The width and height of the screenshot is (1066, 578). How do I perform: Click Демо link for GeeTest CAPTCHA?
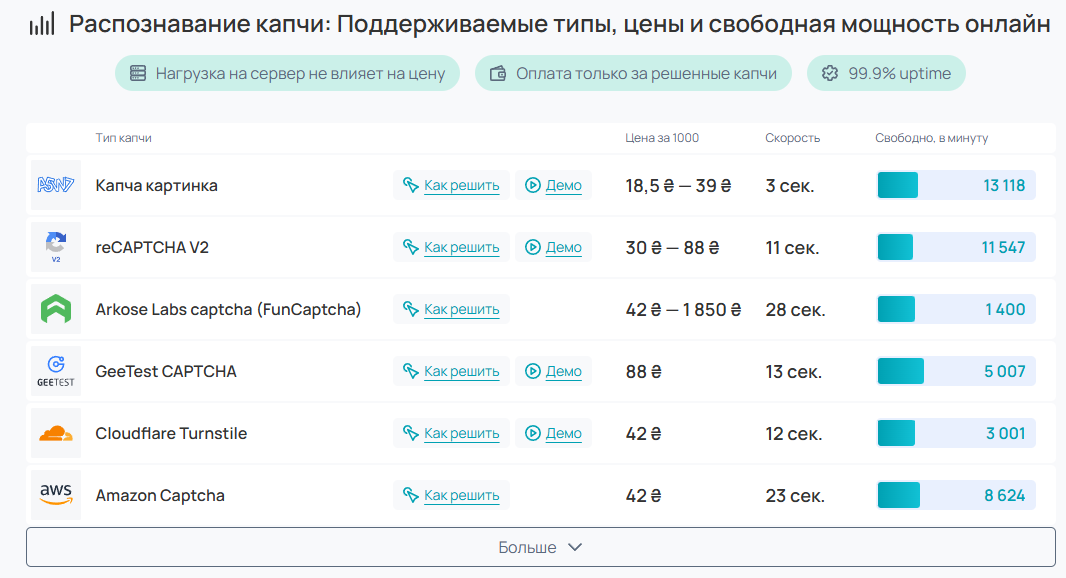tap(553, 371)
